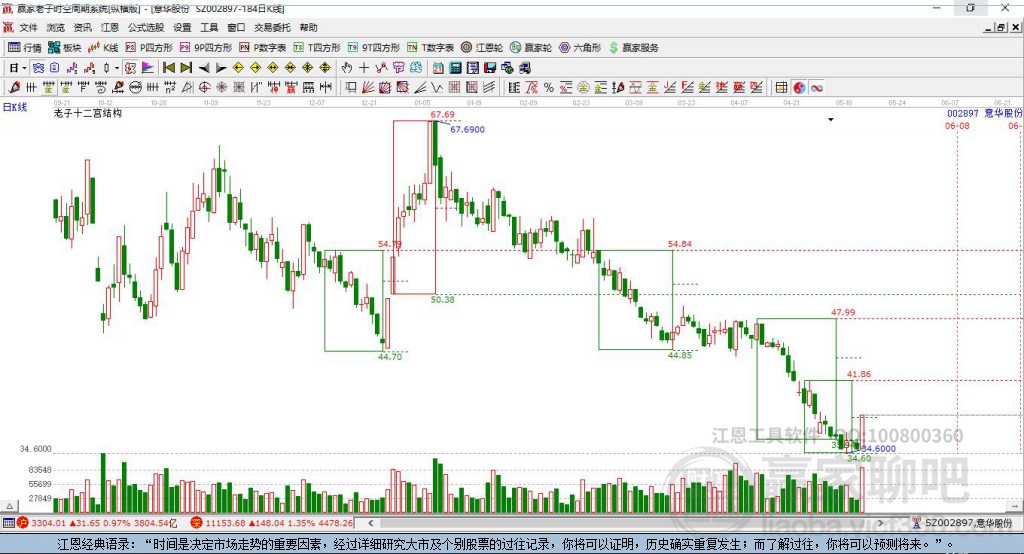Click the first yellow diamond left-arrow icon
Screen dimensions: 1024x554
coord(238,68)
